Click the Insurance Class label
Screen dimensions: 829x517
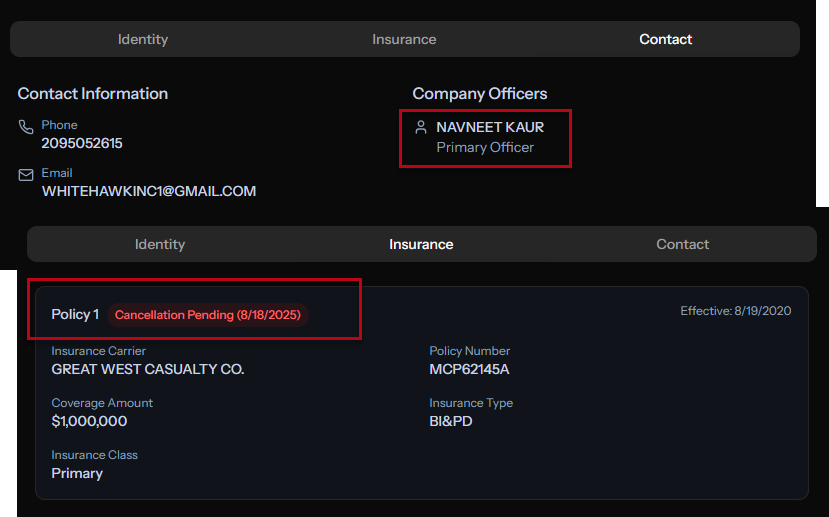tap(95, 455)
